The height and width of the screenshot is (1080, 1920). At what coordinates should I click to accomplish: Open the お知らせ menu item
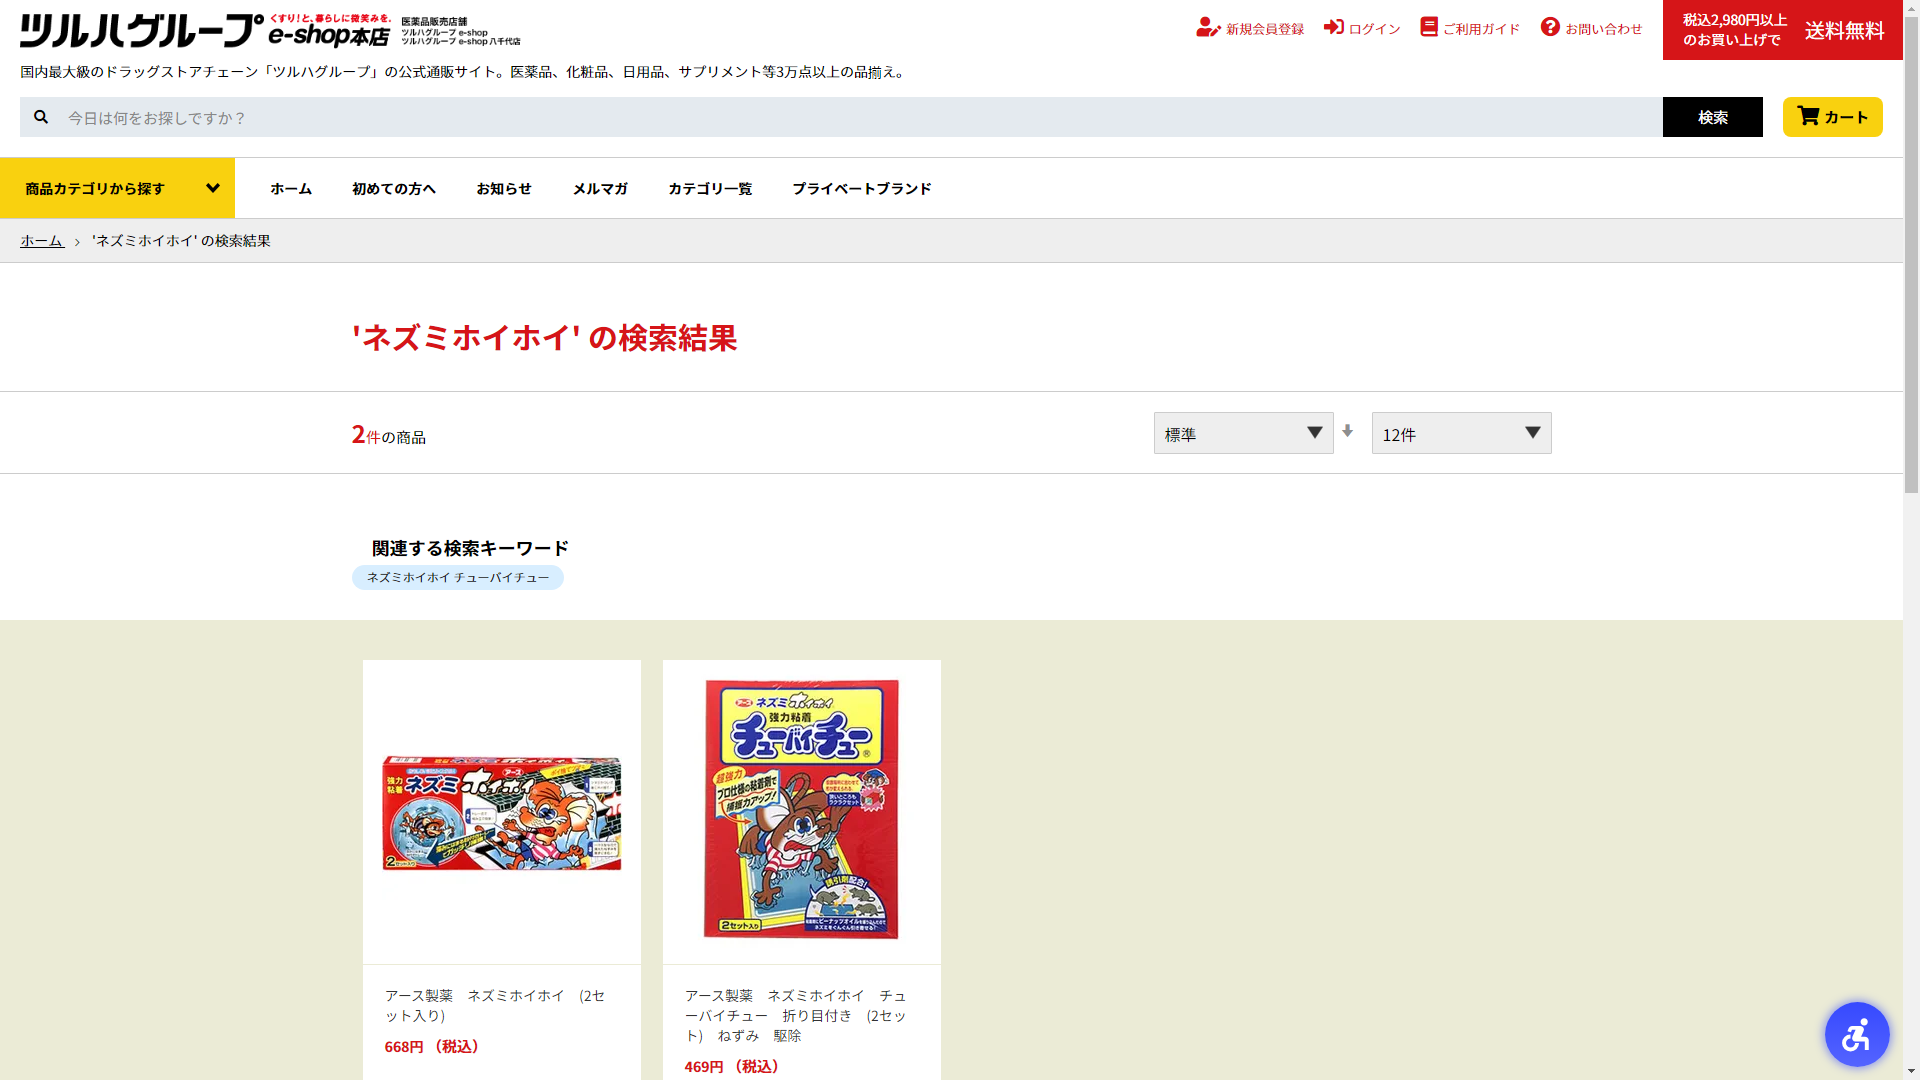point(504,188)
